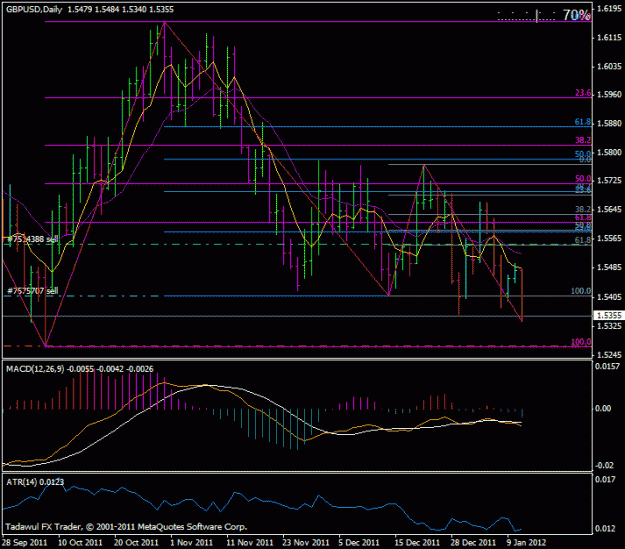Screen dimensions: 625x549
Task: Click the 28 Sep 2011 date label
Action: [x=25, y=543]
